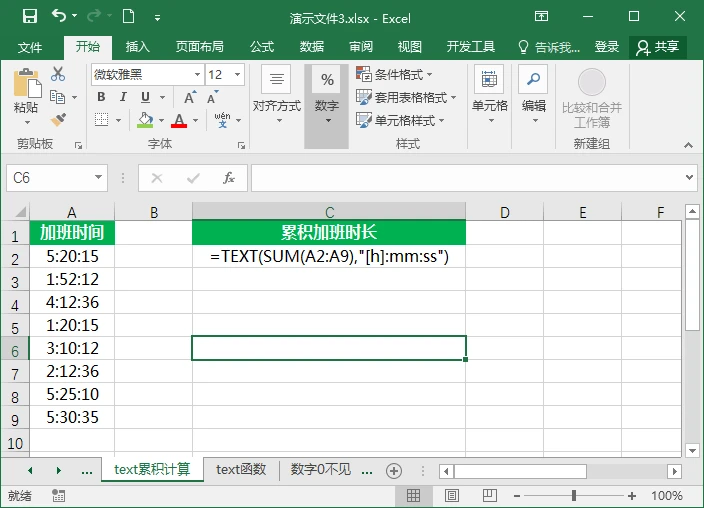Click the formula bar input field
Viewport: 704px width, 508px height.
(467, 178)
